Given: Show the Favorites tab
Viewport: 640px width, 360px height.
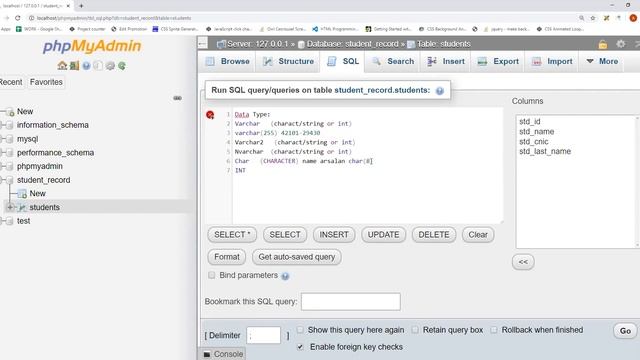Looking at the screenshot, I should click(x=46, y=82).
